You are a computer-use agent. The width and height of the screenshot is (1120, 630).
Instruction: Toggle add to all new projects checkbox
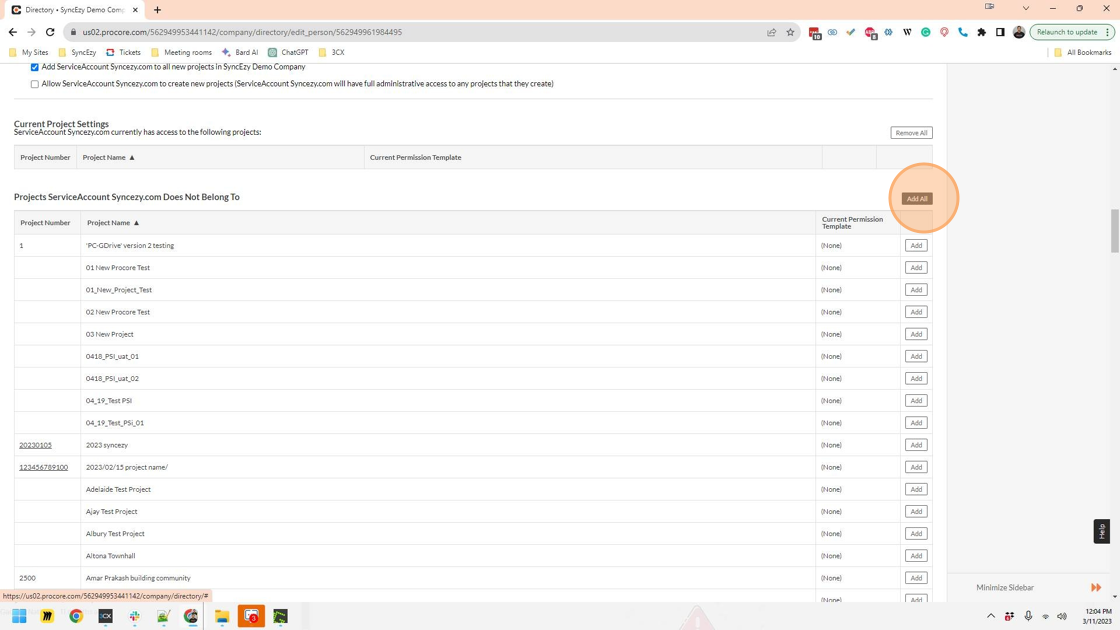point(34,67)
